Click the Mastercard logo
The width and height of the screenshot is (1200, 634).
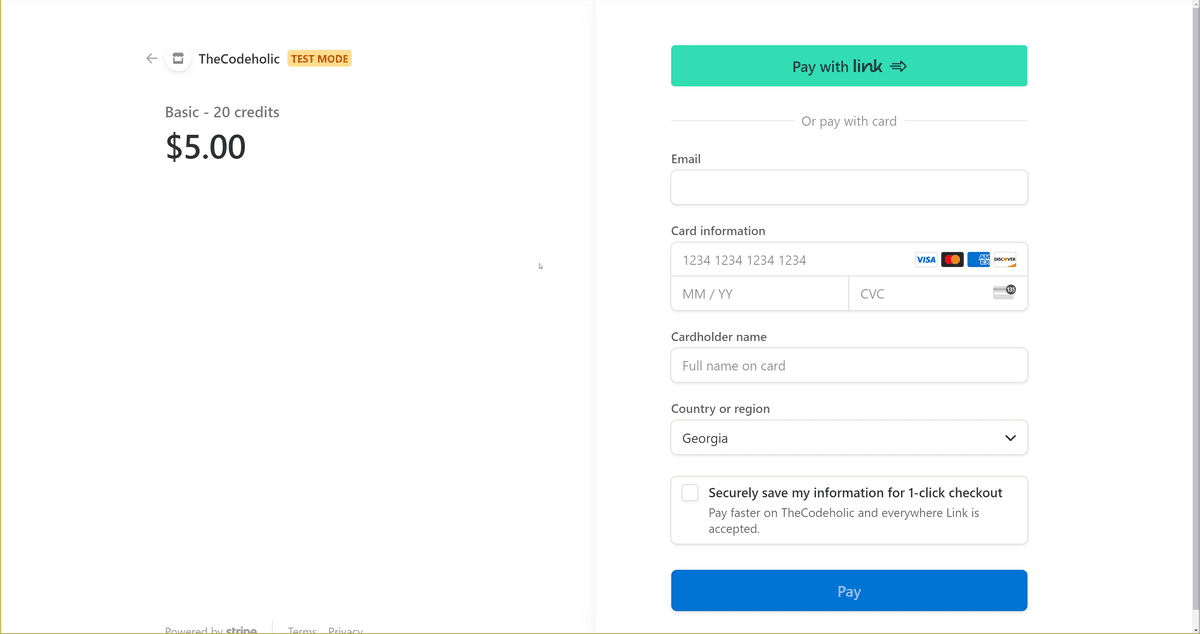point(952,260)
